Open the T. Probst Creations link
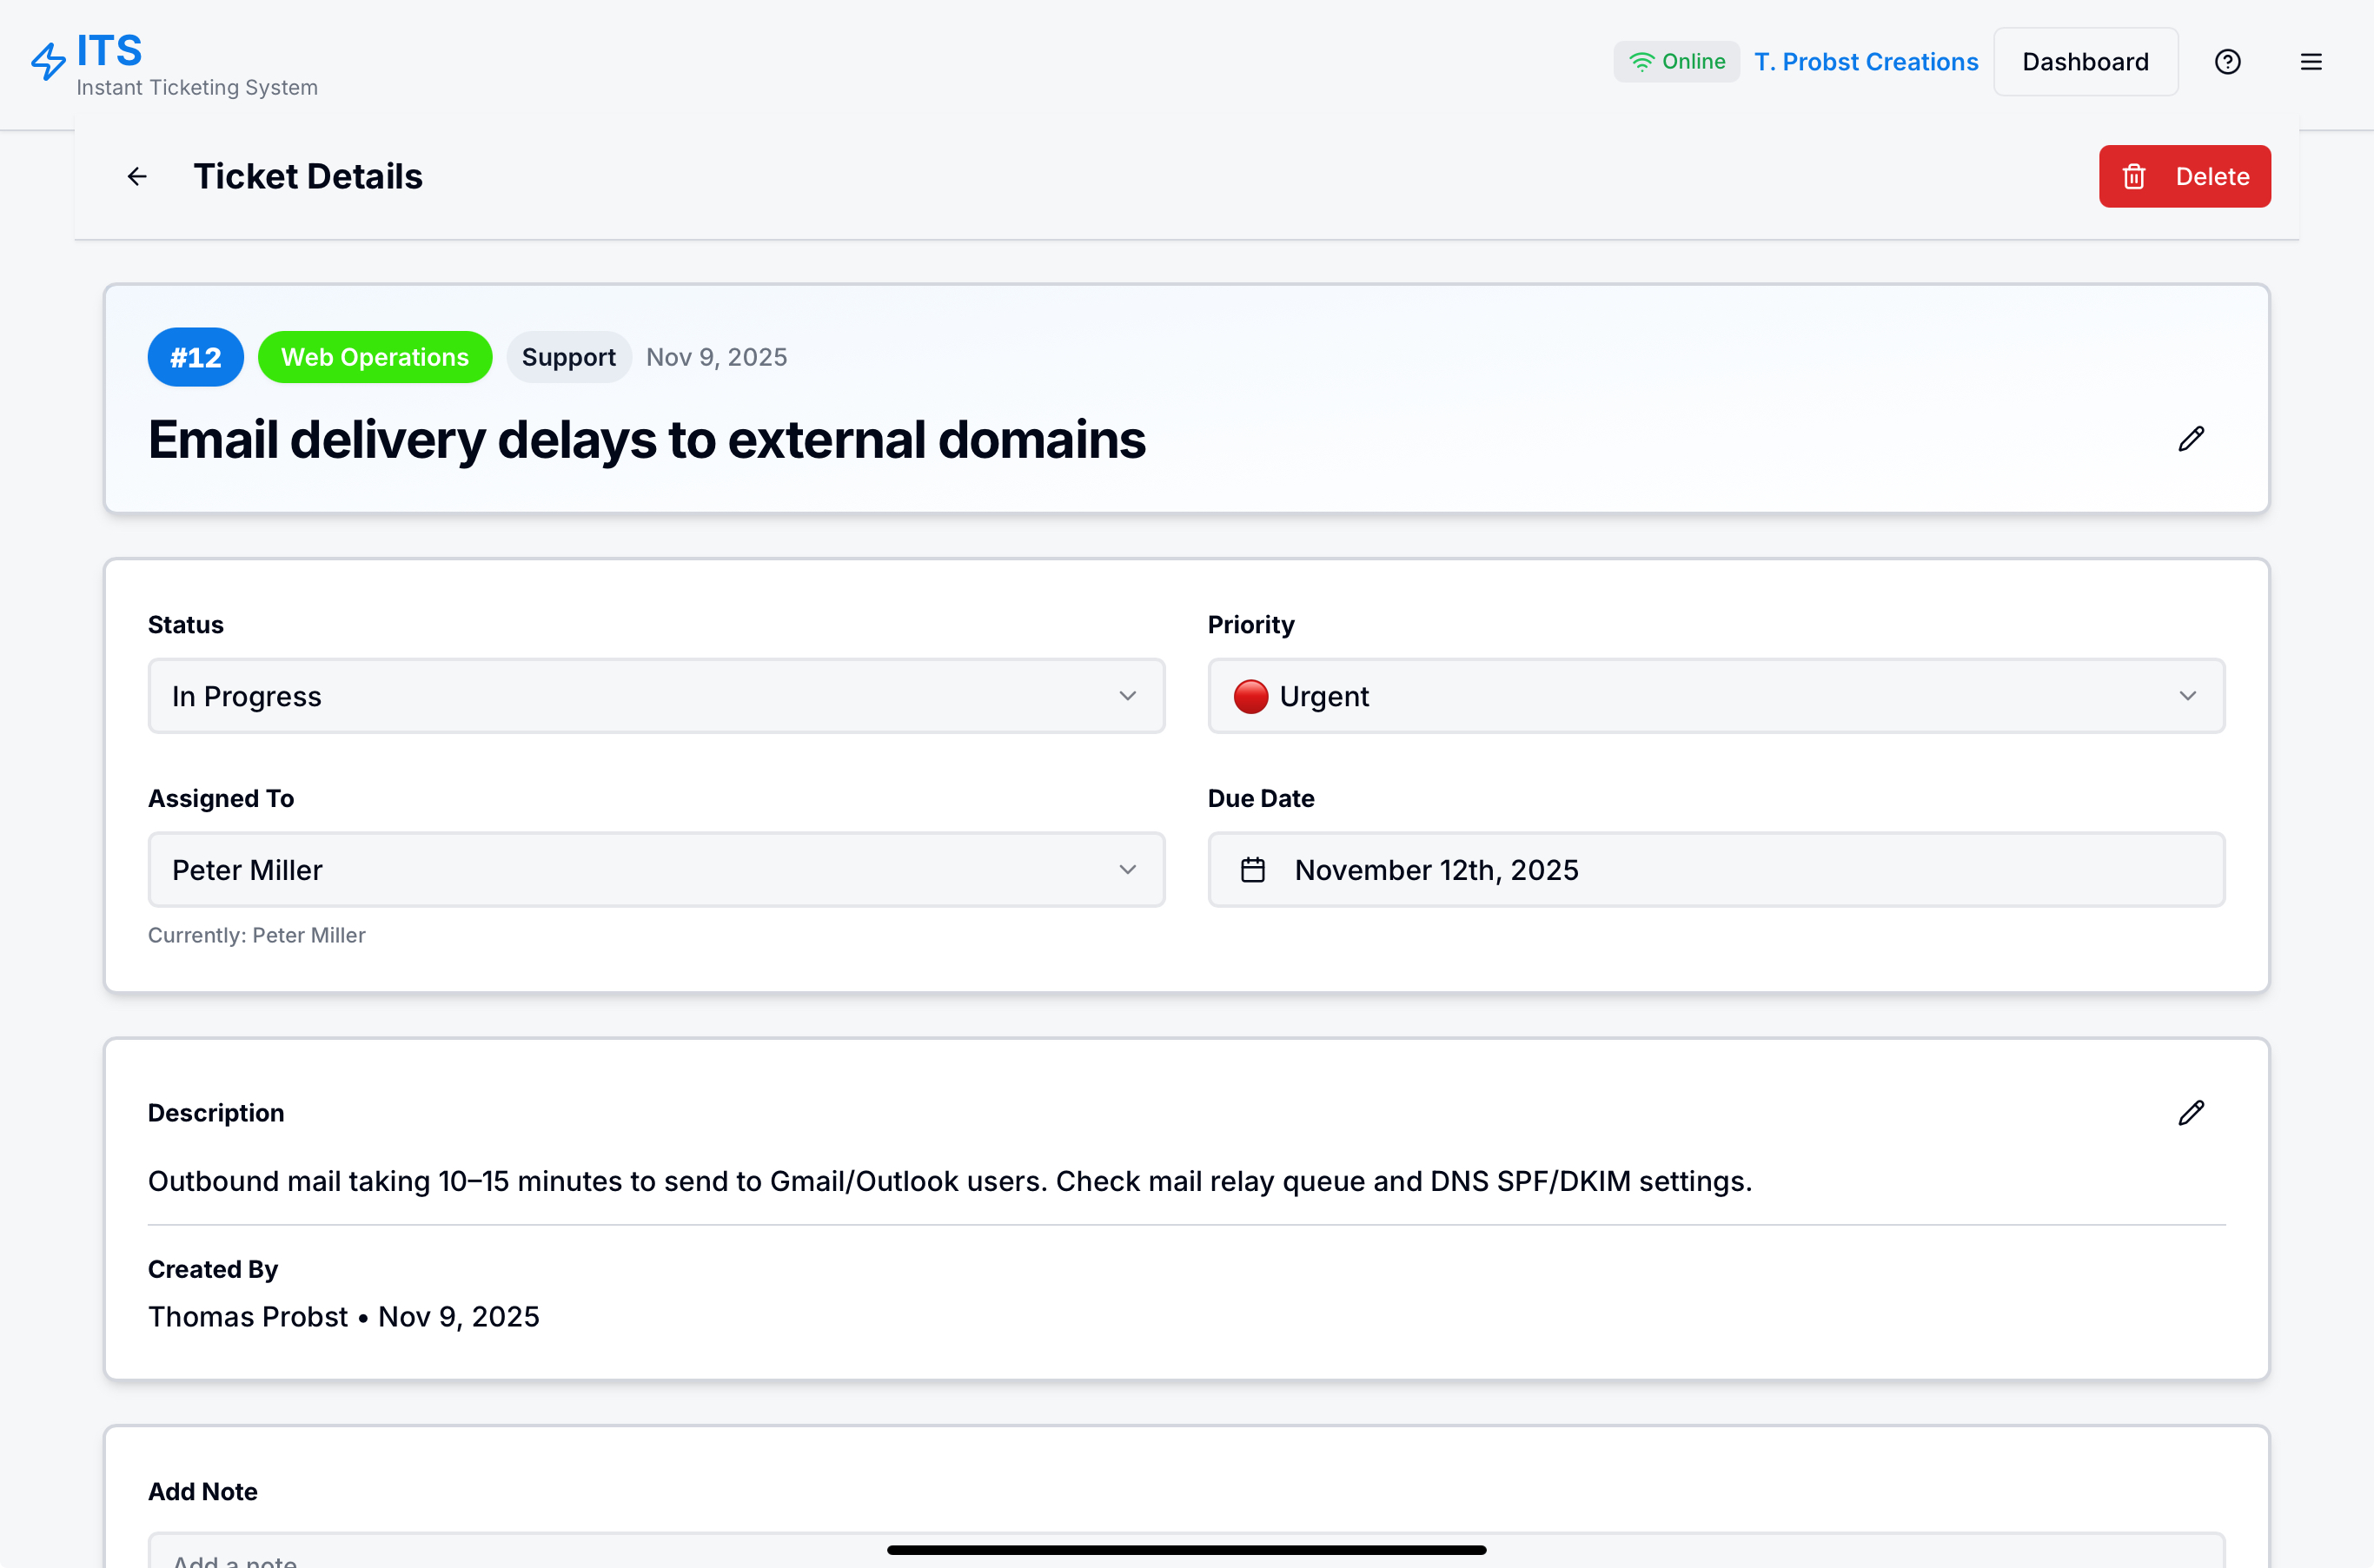2374x1568 pixels. pyautogui.click(x=1866, y=62)
